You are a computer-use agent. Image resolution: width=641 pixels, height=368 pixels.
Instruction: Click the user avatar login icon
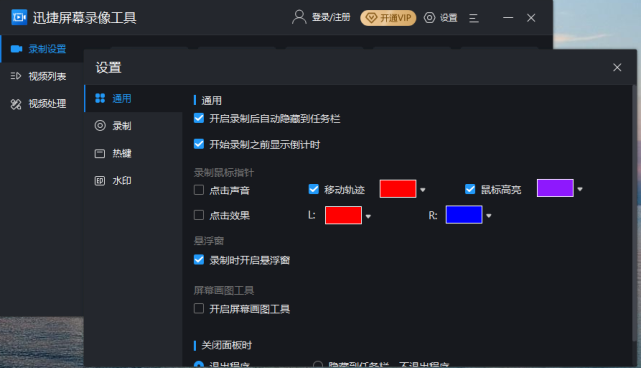click(299, 17)
